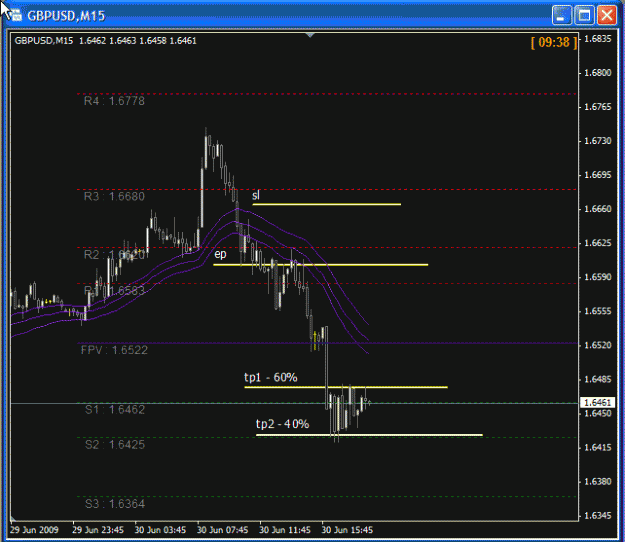Click the R1 : 1.6583 pivot label
The image size is (625, 542).
tap(114, 291)
